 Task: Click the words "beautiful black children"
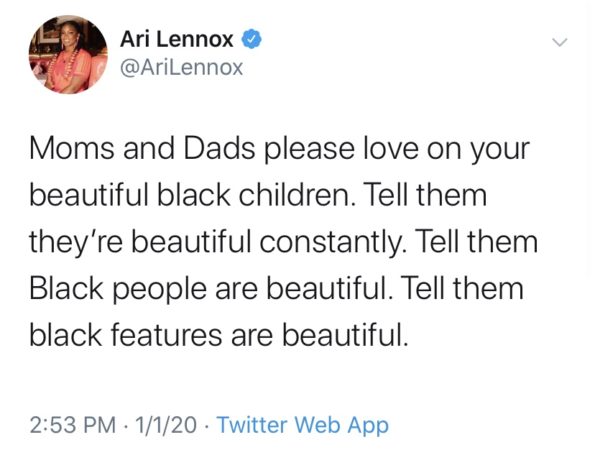(x=190, y=195)
